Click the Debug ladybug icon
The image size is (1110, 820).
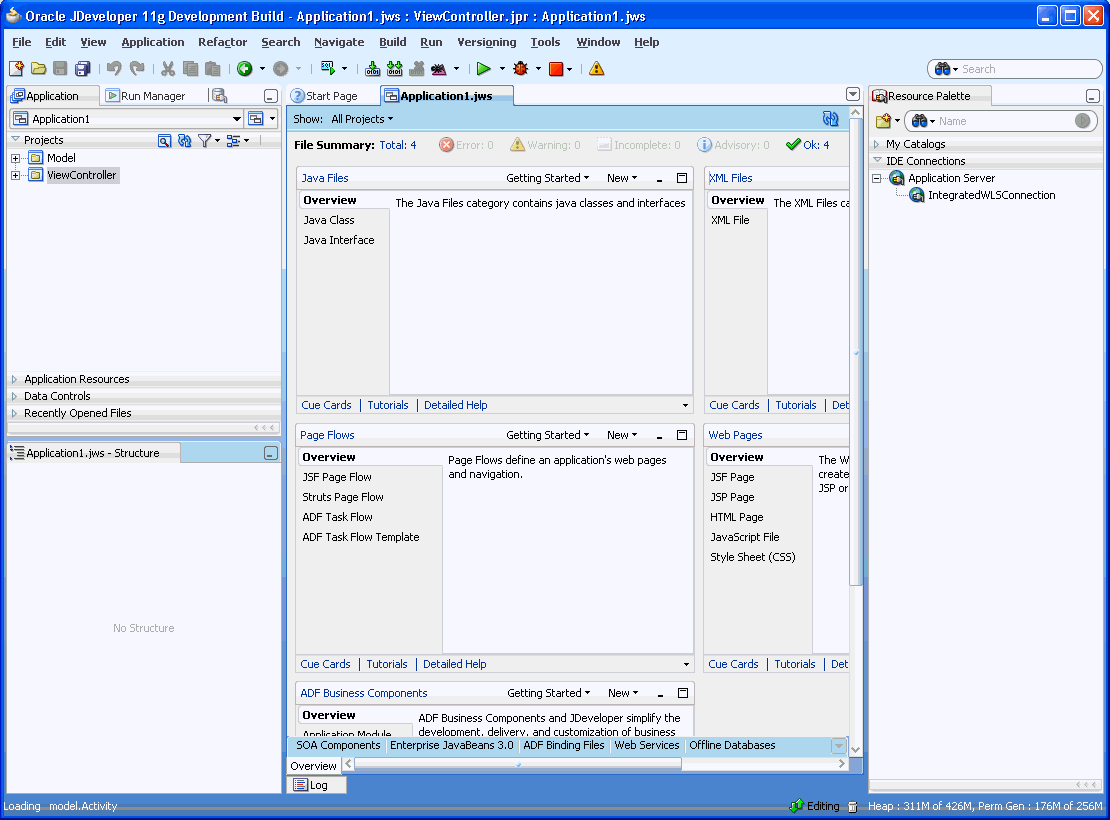coord(521,69)
